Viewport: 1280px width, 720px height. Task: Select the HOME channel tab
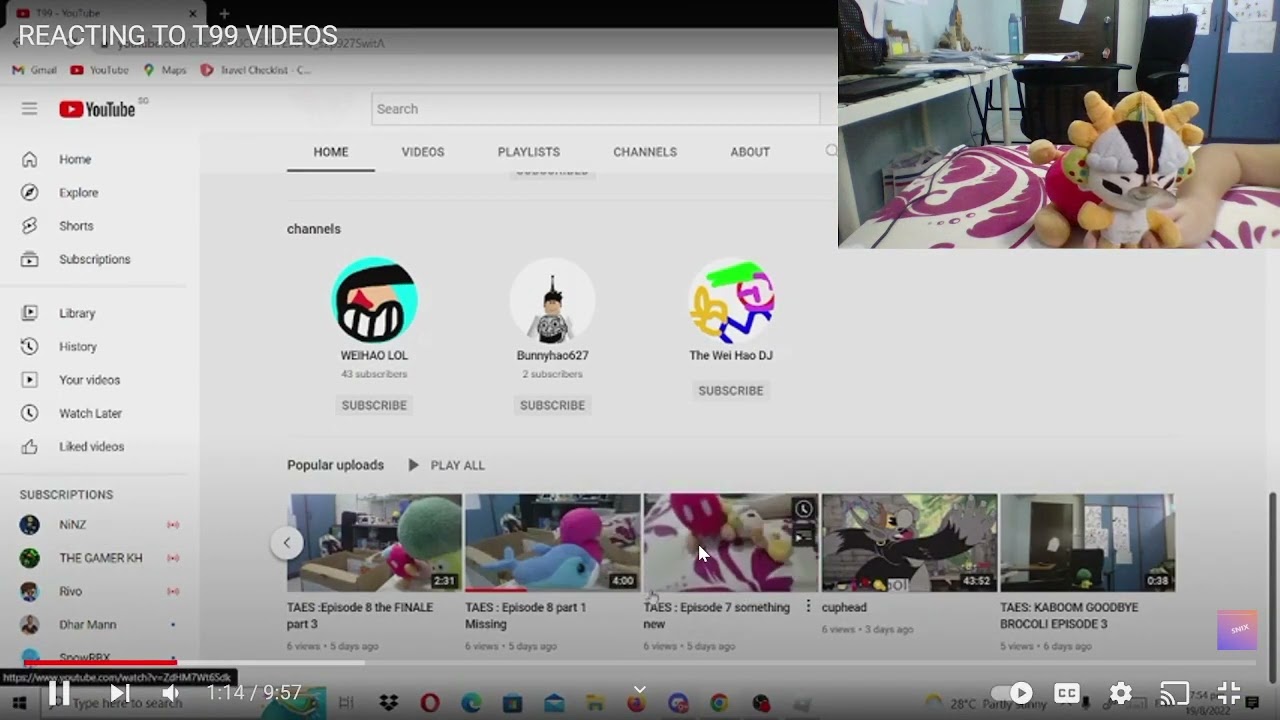pos(331,152)
